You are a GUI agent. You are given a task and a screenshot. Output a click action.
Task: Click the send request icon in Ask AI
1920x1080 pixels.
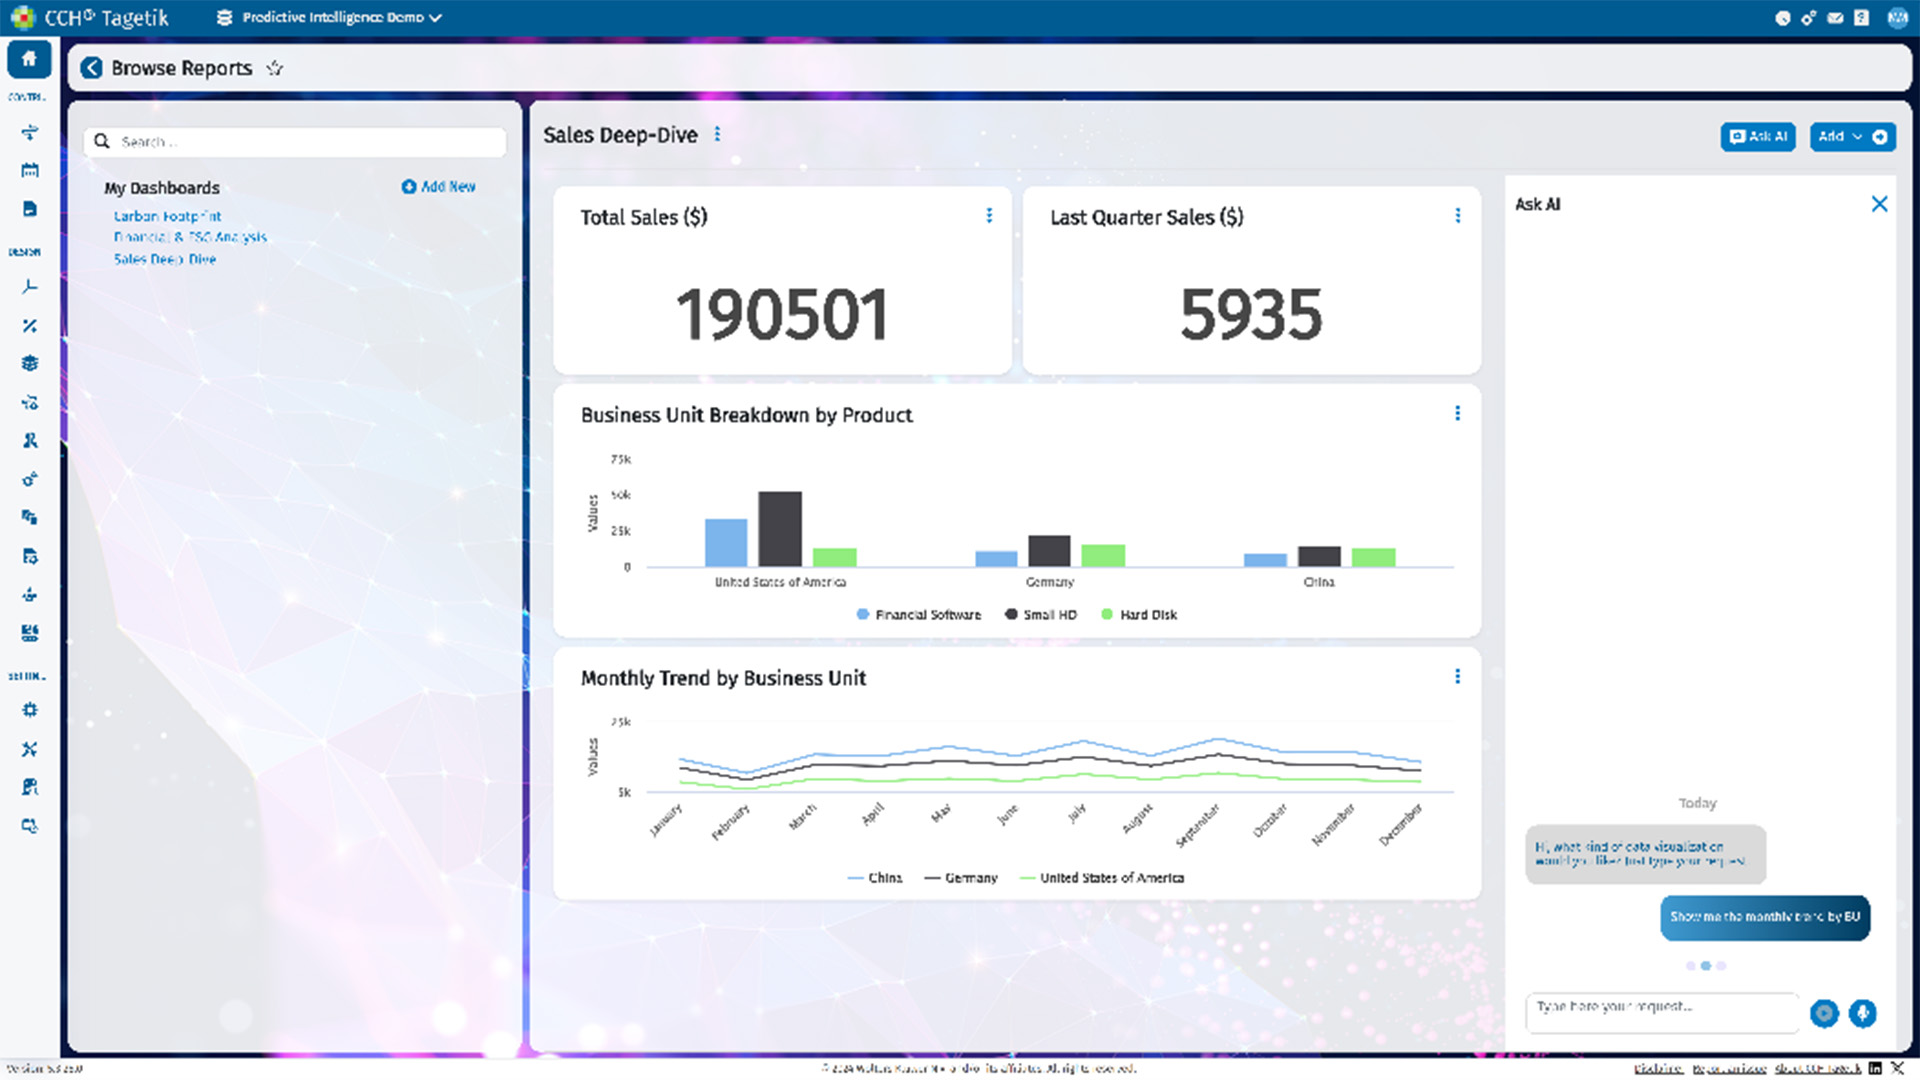click(1824, 1013)
